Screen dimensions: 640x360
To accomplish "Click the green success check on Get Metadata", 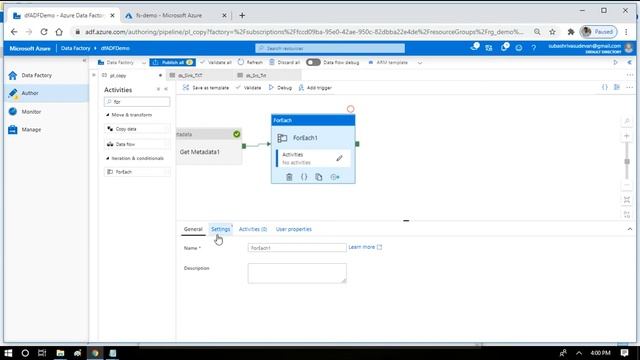I will [x=236, y=134].
